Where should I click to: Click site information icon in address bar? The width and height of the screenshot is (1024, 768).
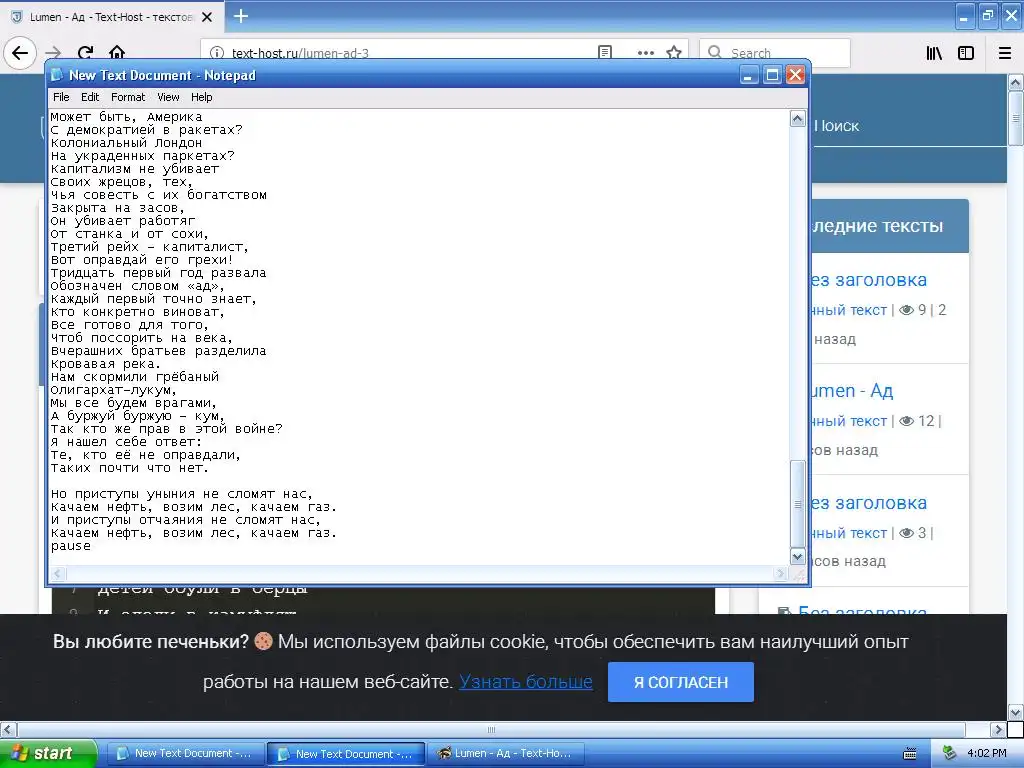pos(216,53)
